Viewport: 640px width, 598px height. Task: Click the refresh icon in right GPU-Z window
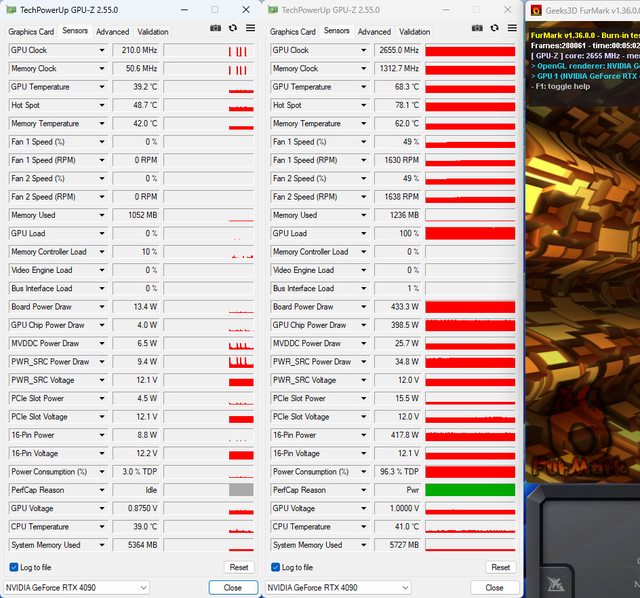click(x=494, y=29)
